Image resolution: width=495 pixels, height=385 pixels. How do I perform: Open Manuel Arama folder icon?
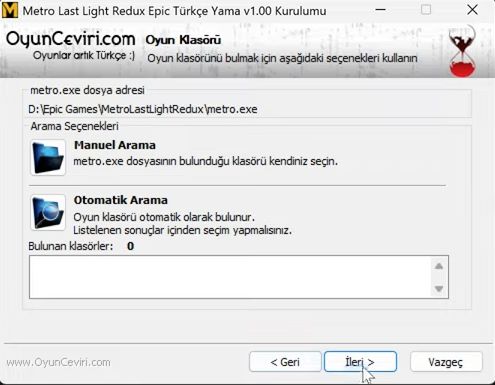coord(48,157)
